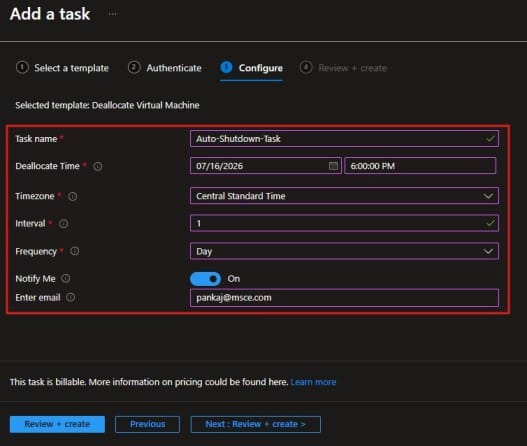Viewport: 527px width, 446px height.
Task: Show info tooltip for Notify Me
Action: [66, 278]
